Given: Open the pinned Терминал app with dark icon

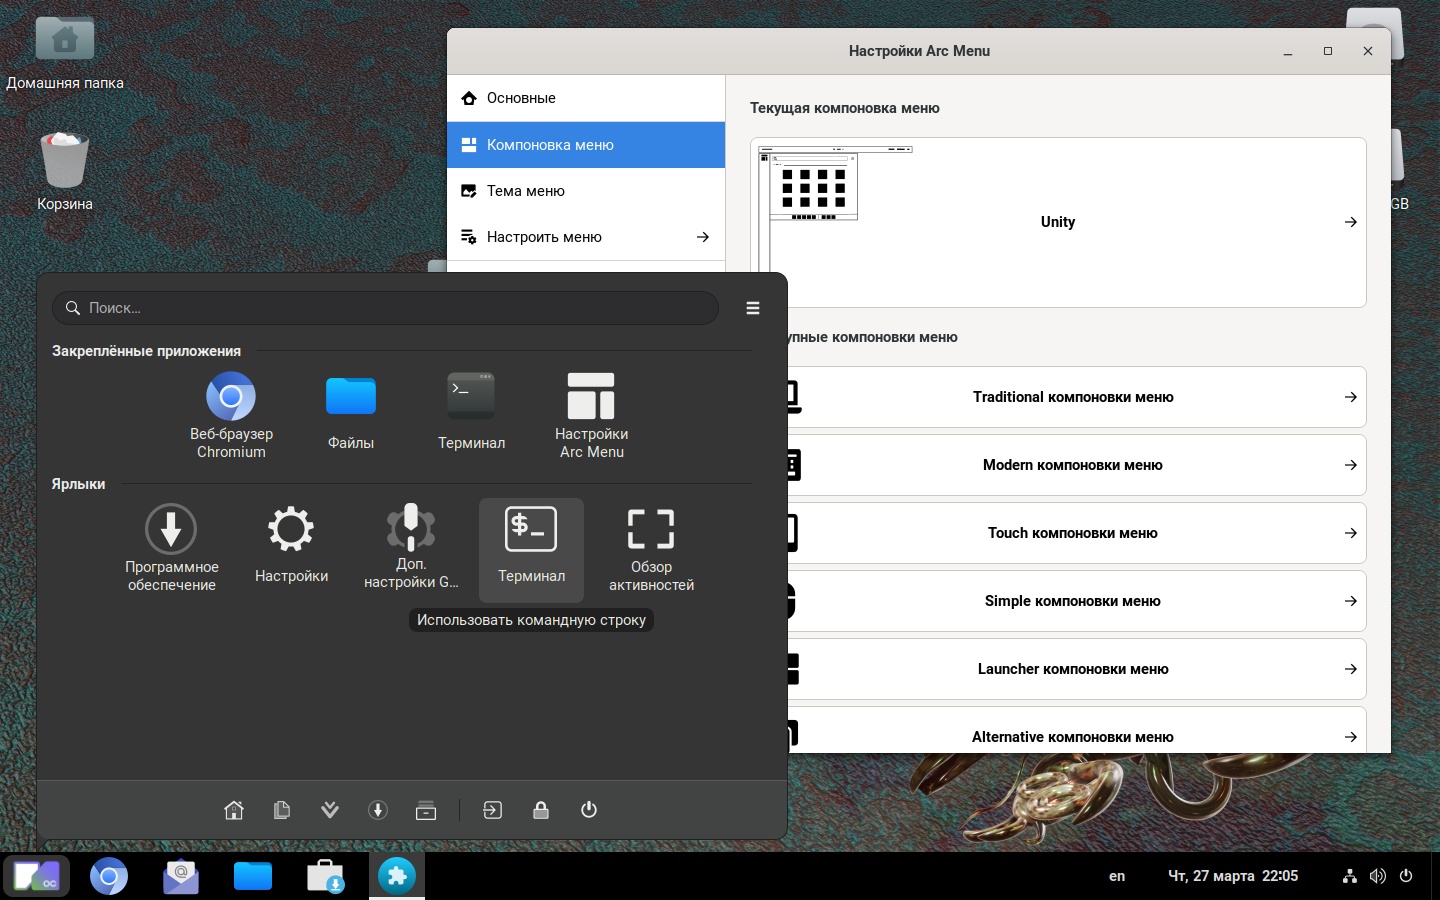Looking at the screenshot, I should point(471,415).
